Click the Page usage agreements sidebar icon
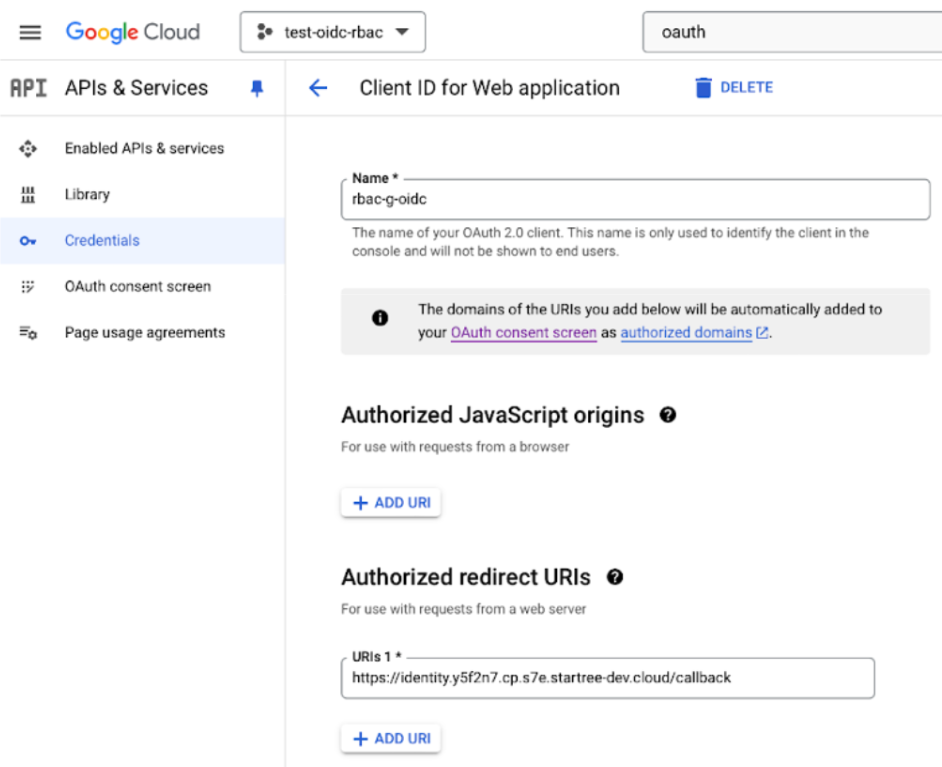942x767 pixels. coord(29,332)
